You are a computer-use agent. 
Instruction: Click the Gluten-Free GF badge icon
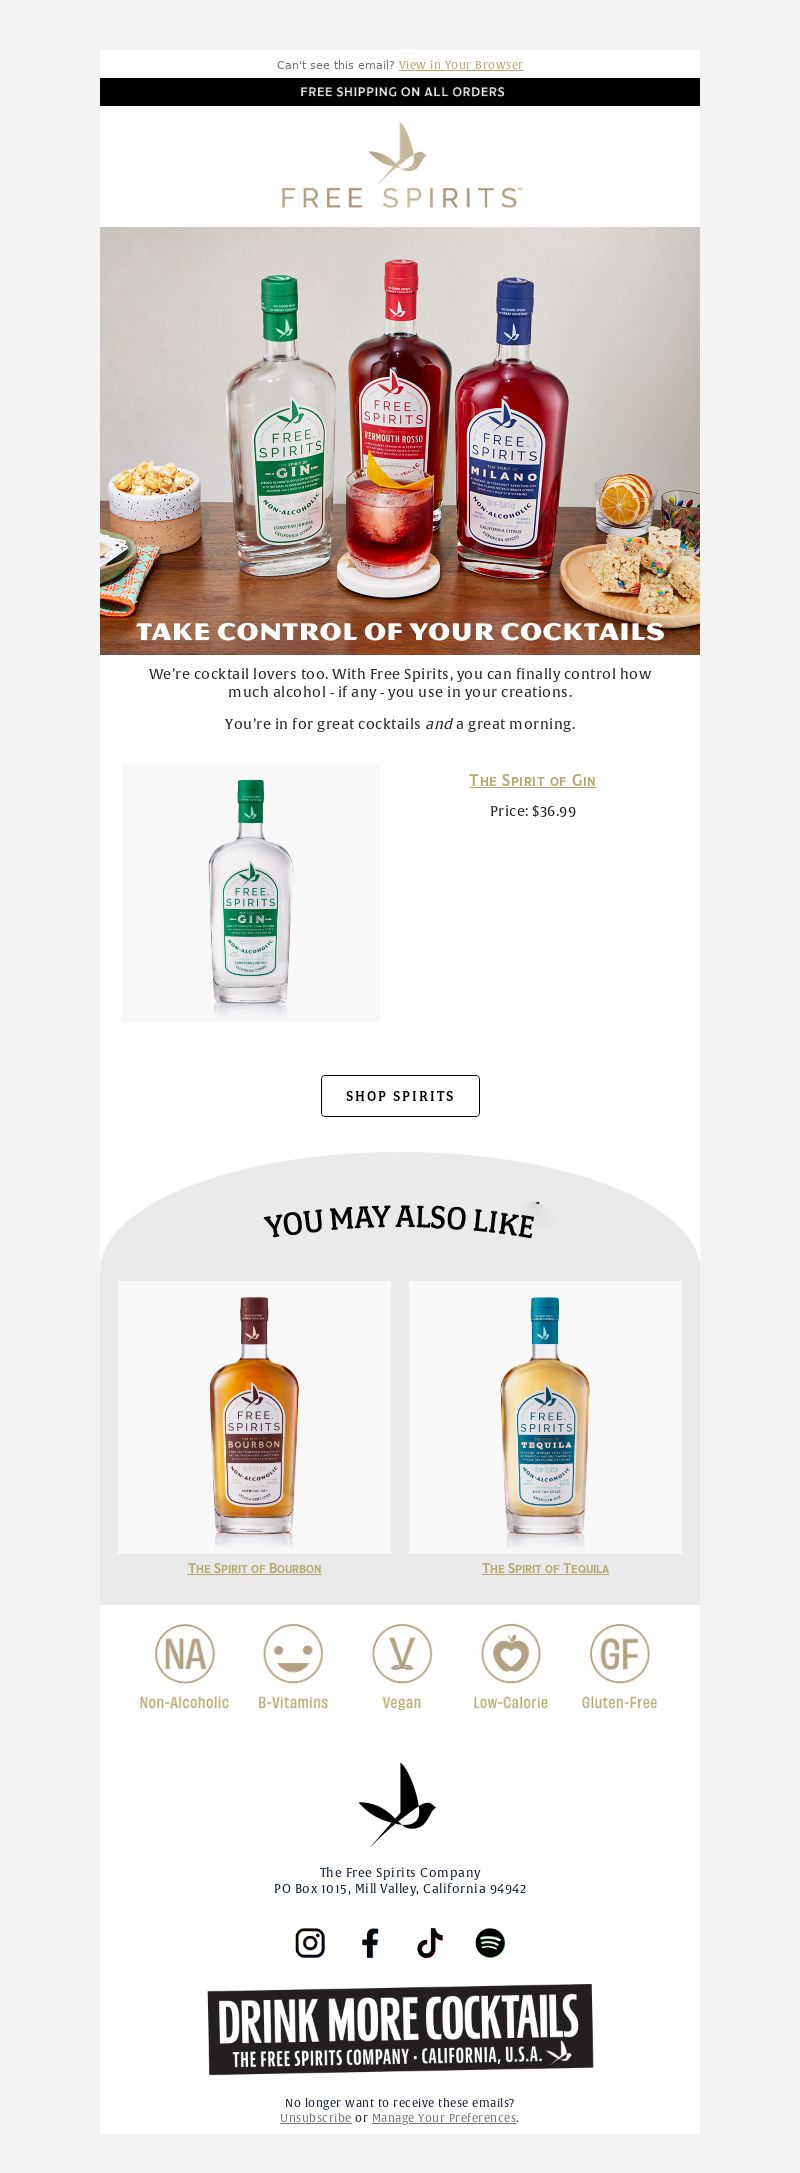pyautogui.click(x=620, y=1654)
